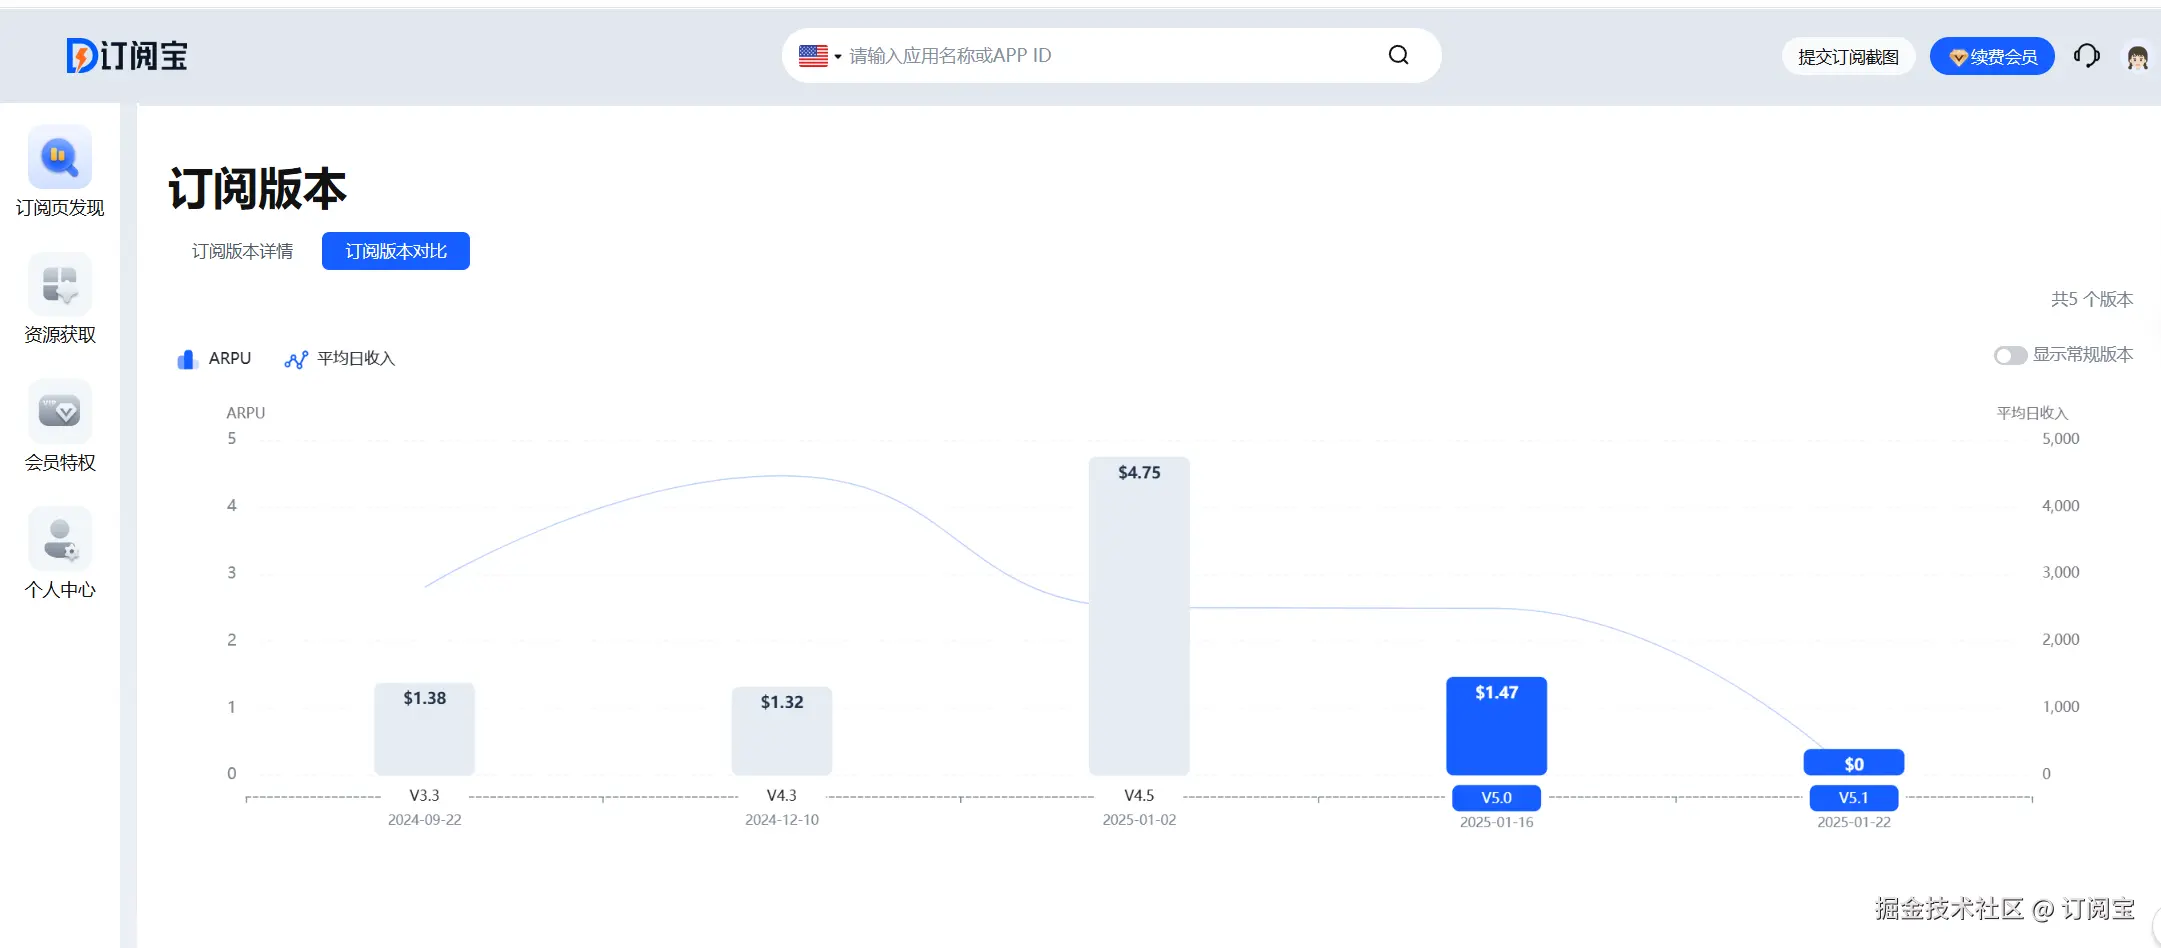Open the 会员特权 sidebar icon

60,411
